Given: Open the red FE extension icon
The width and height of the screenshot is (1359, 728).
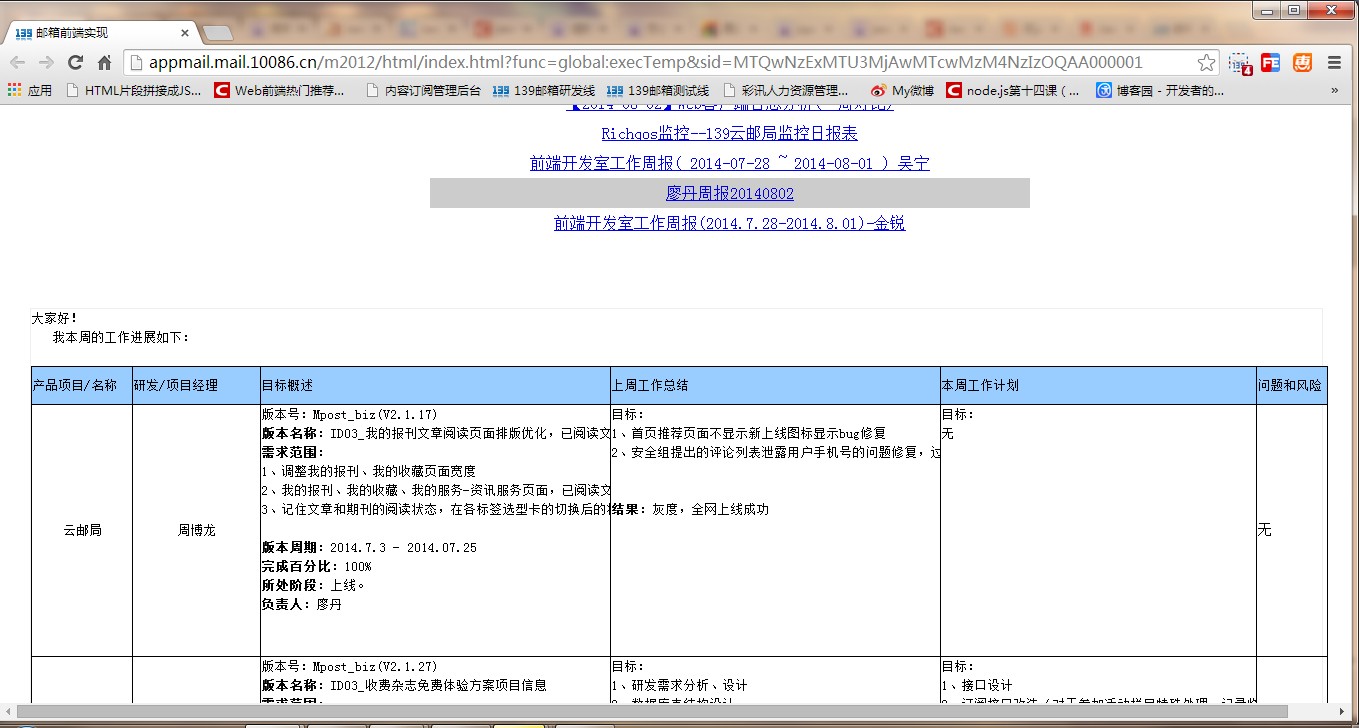Looking at the screenshot, I should click(1271, 62).
